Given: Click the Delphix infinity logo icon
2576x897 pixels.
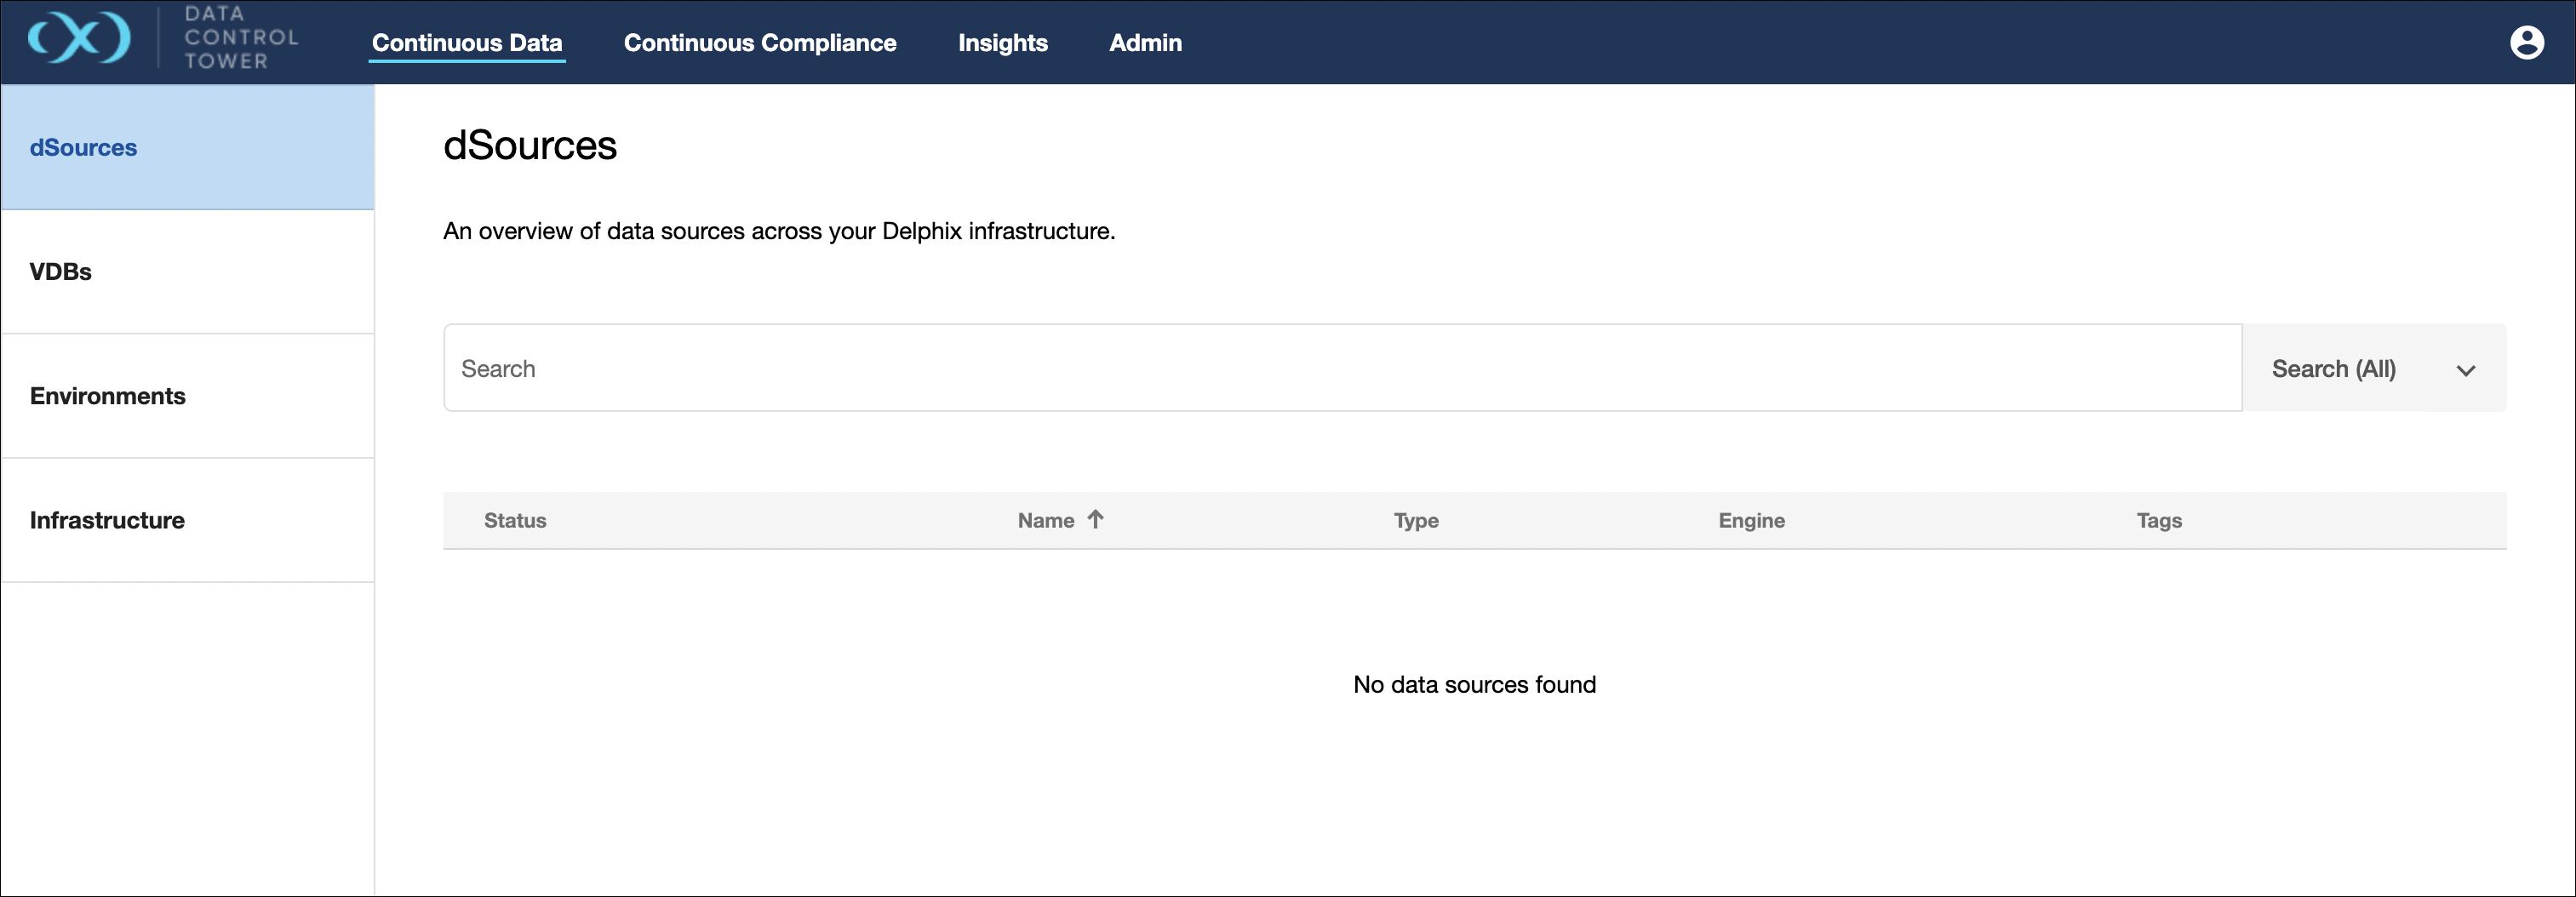Looking at the screenshot, I should [79, 39].
